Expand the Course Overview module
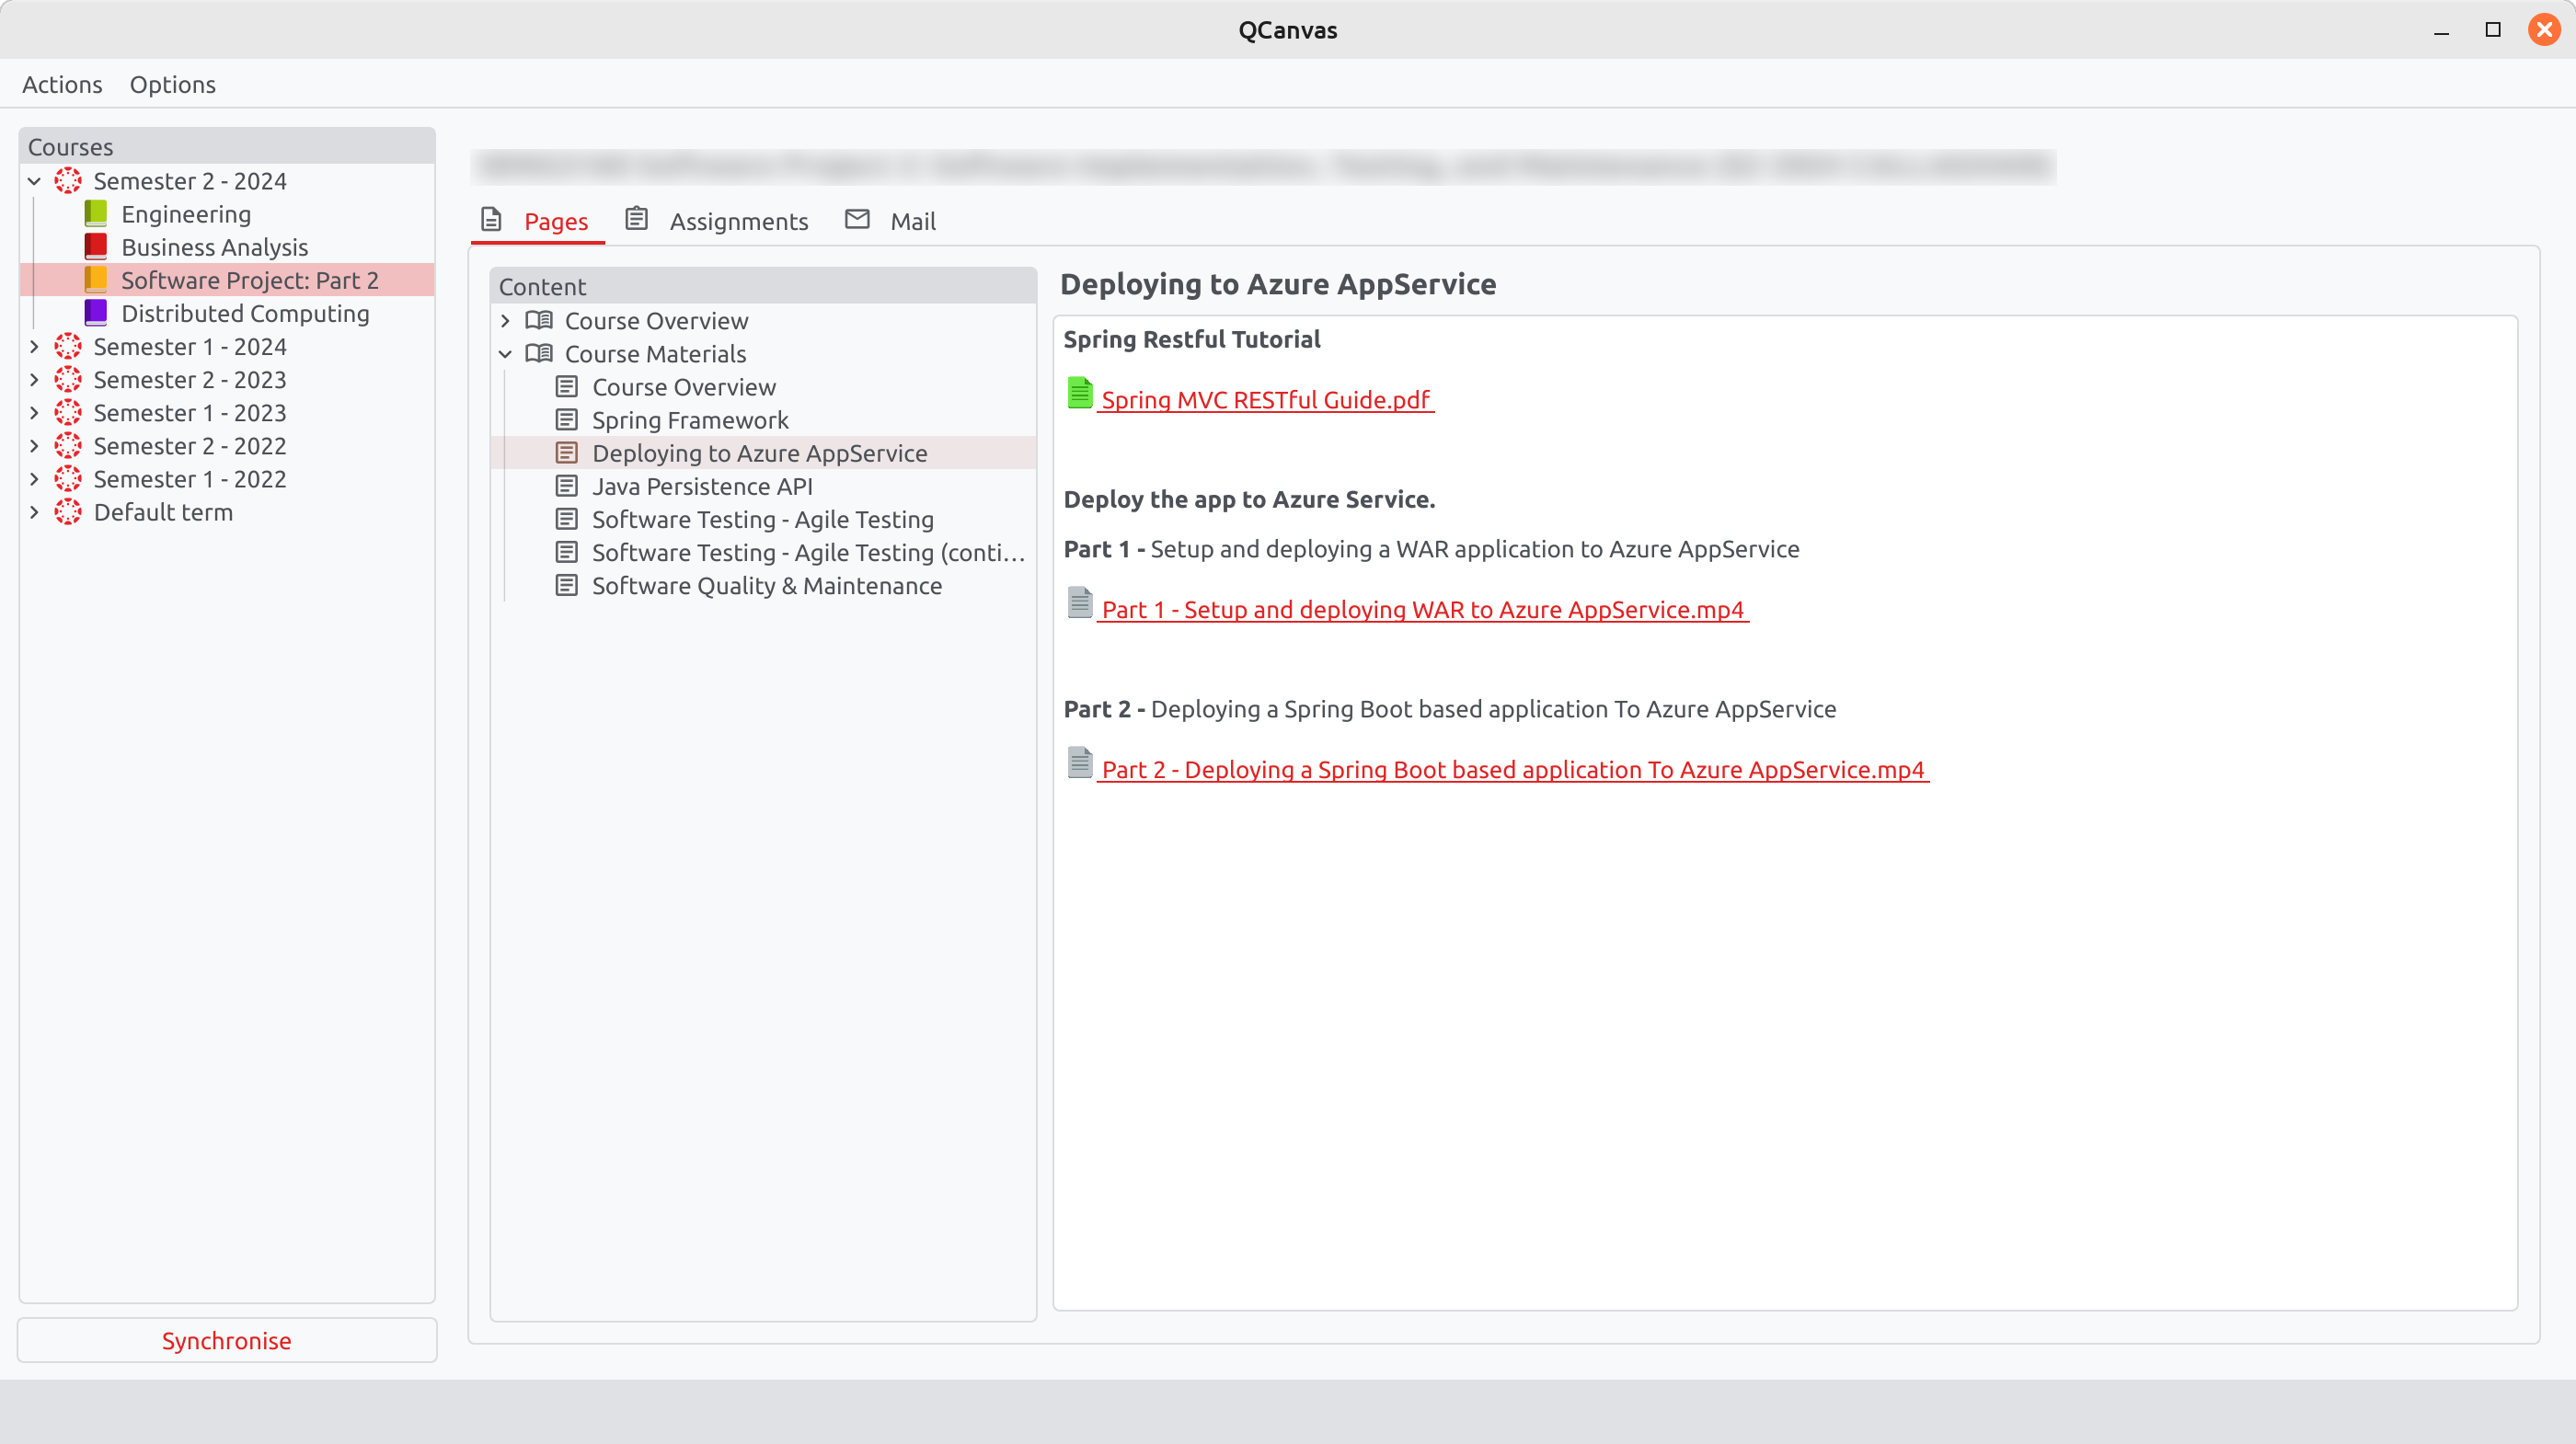Viewport: 2576px width, 1444px height. [x=505, y=320]
